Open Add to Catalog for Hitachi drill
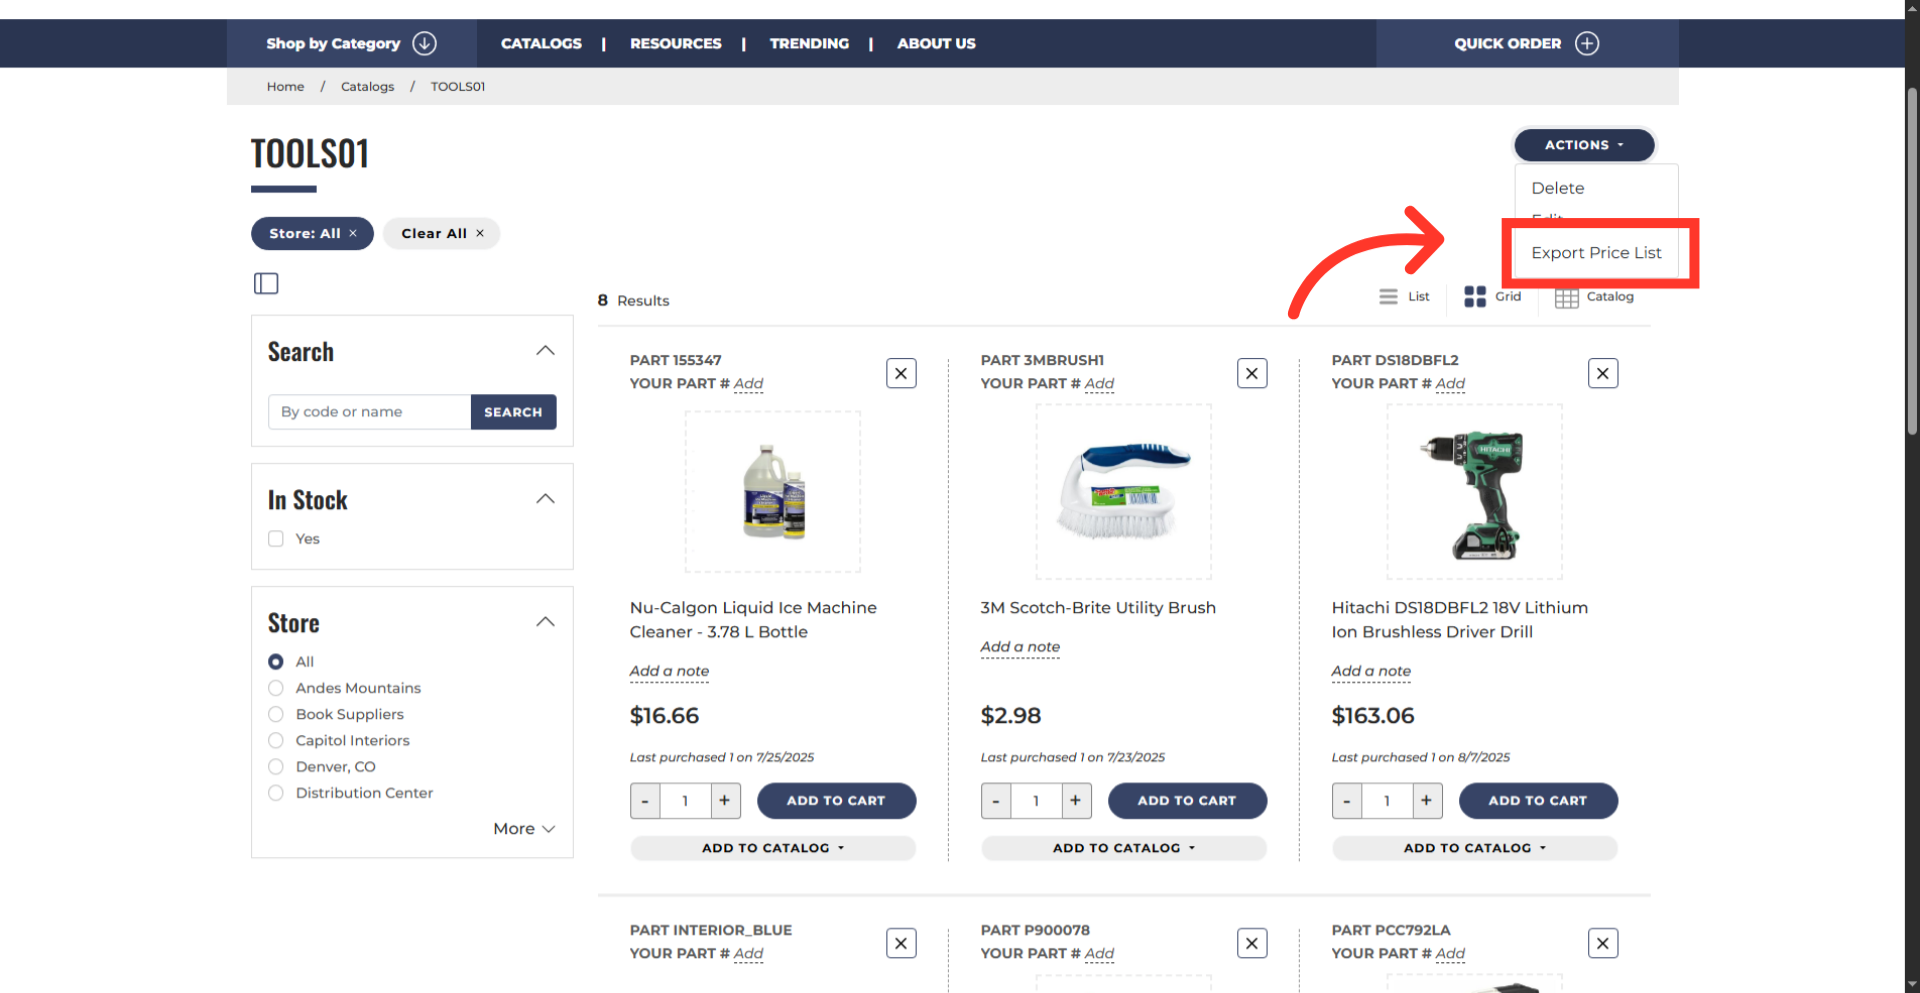This screenshot has height=993, width=1920. 1475,848
